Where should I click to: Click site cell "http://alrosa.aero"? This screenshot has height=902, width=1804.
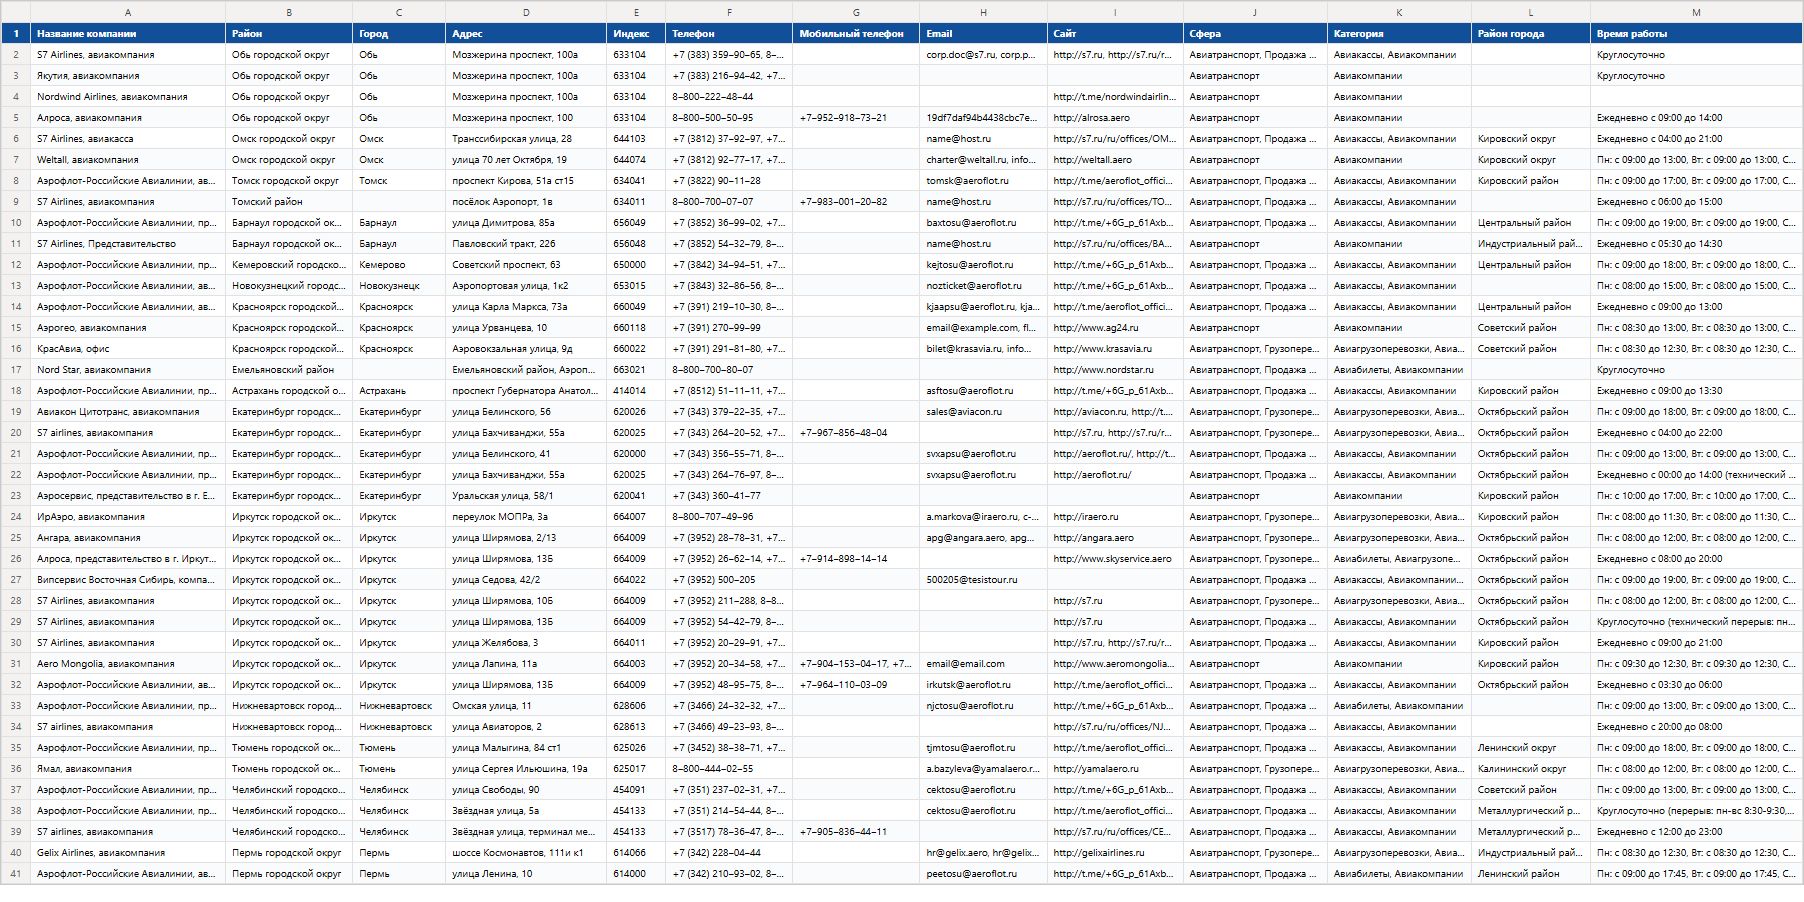[x=1115, y=118]
